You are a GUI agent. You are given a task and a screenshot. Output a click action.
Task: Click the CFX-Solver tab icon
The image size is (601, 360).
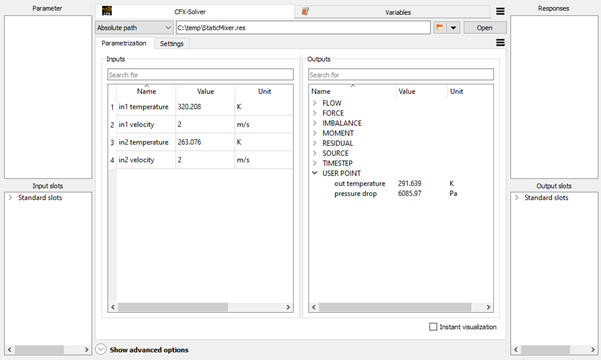point(107,11)
